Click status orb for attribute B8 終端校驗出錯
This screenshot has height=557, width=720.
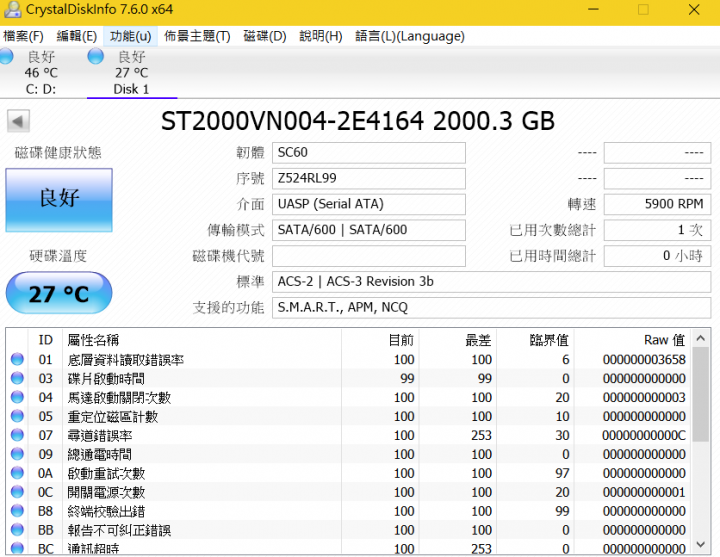tap(17, 511)
